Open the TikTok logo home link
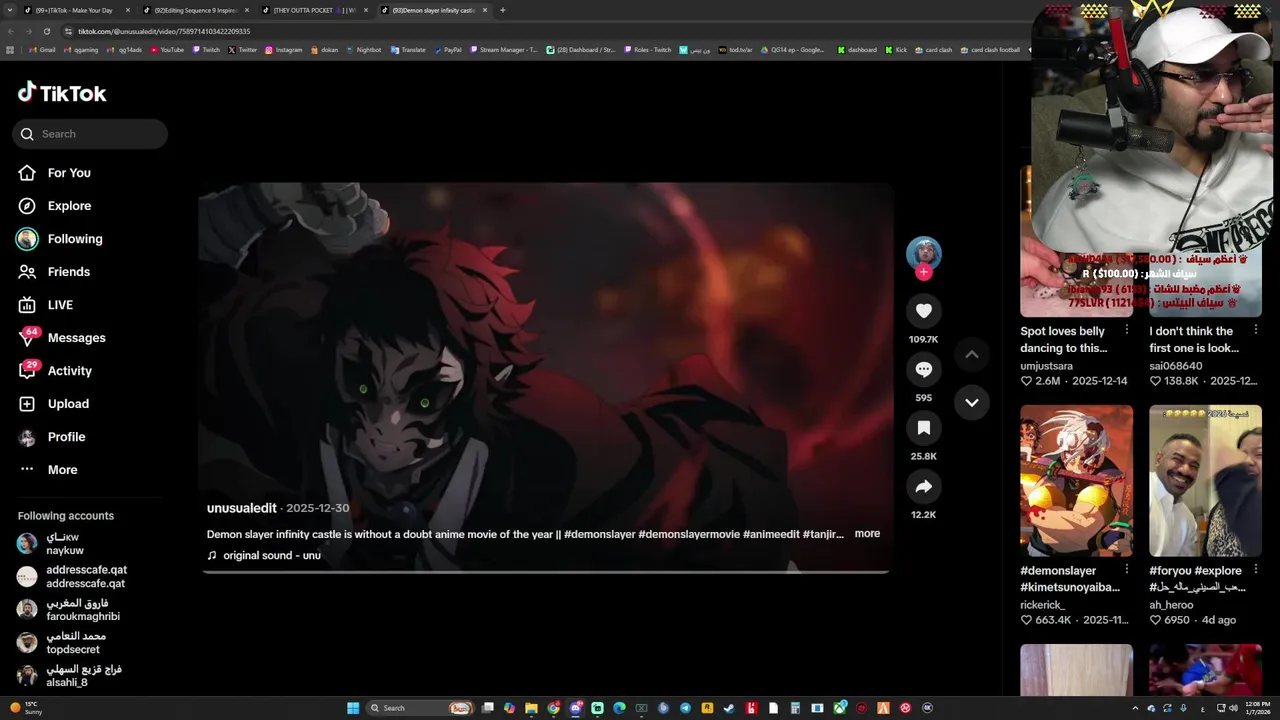 pos(62,93)
